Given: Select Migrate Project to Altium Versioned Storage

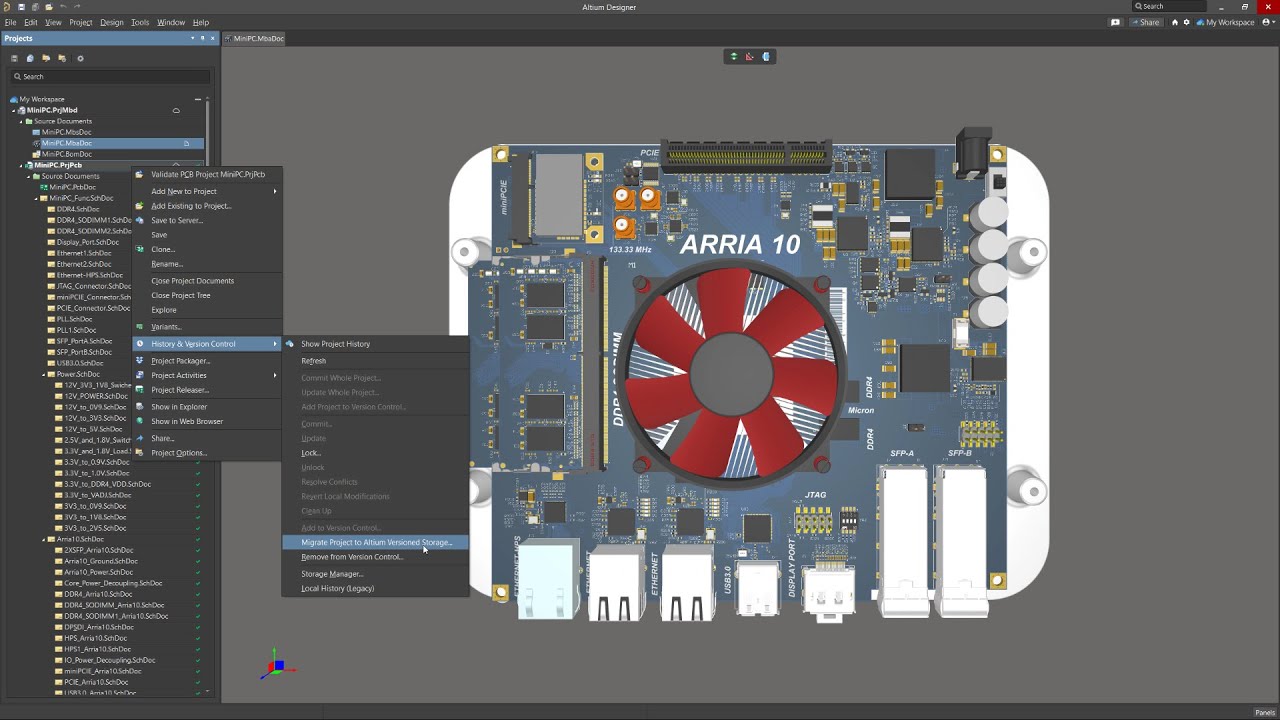Looking at the screenshot, I should (x=376, y=542).
